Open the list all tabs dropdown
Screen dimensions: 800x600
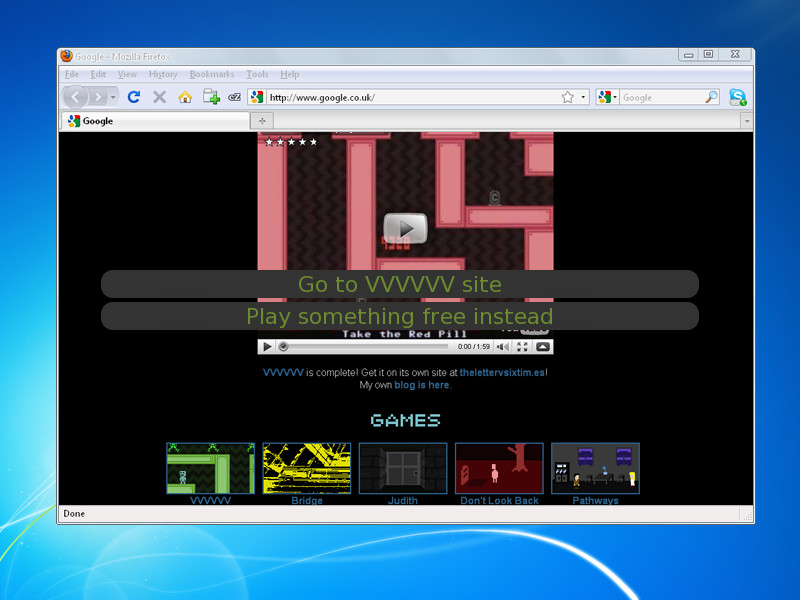click(746, 121)
